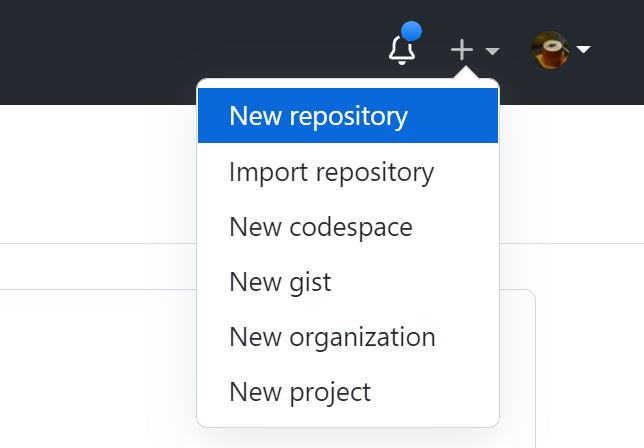Click the plus create-new icon

[x=462, y=50]
